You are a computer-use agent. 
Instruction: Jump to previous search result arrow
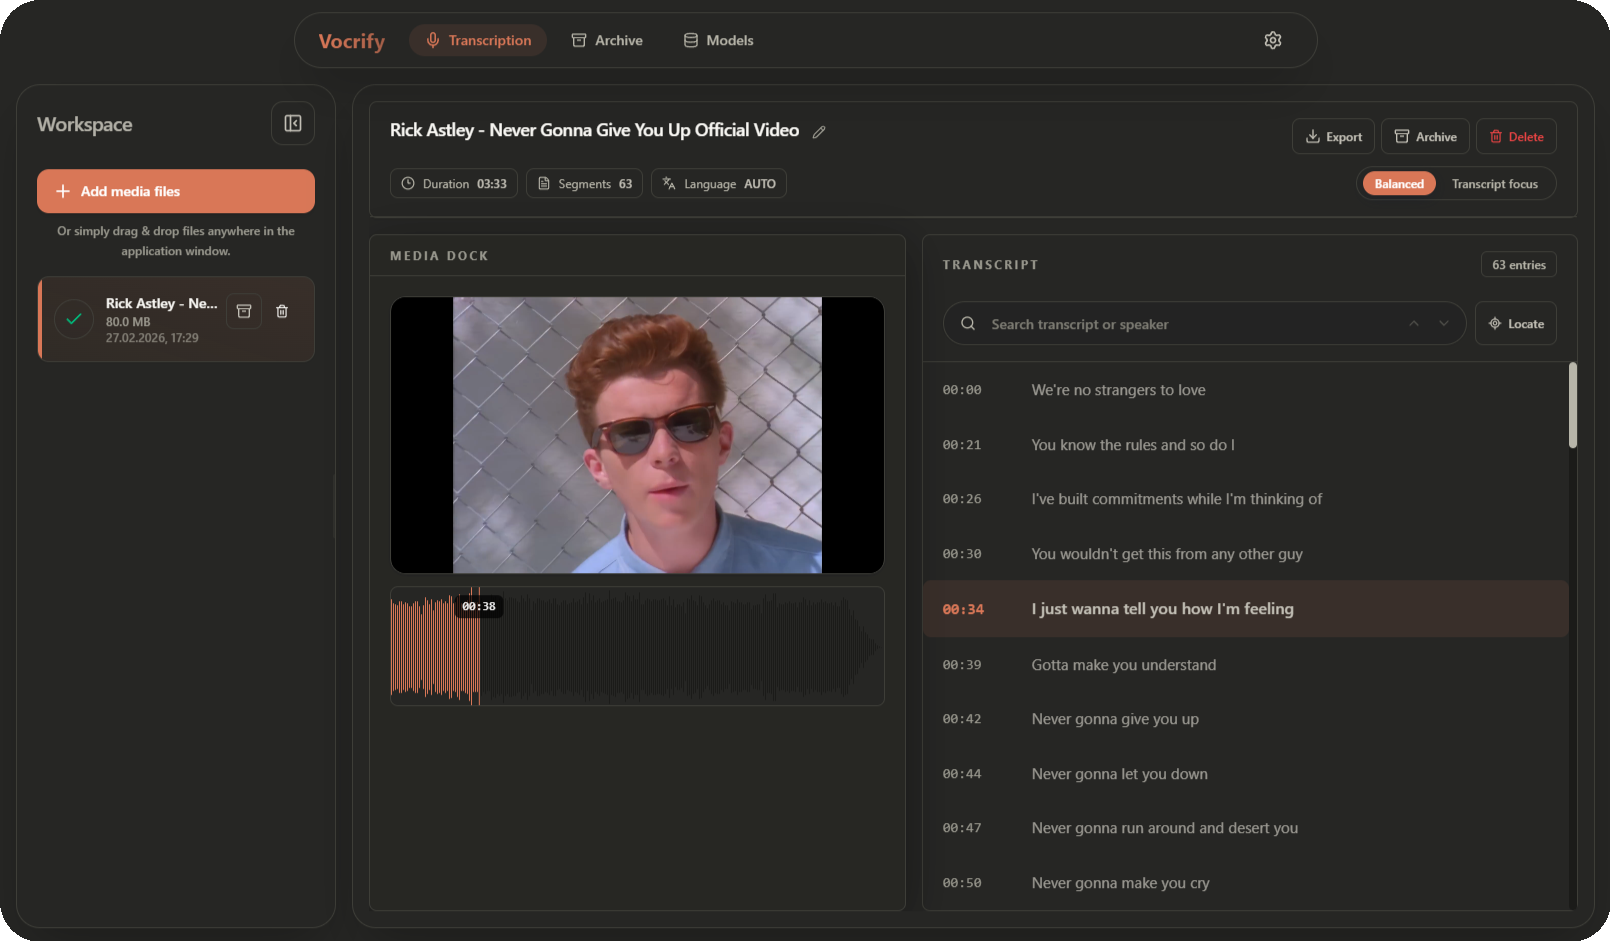(1414, 324)
